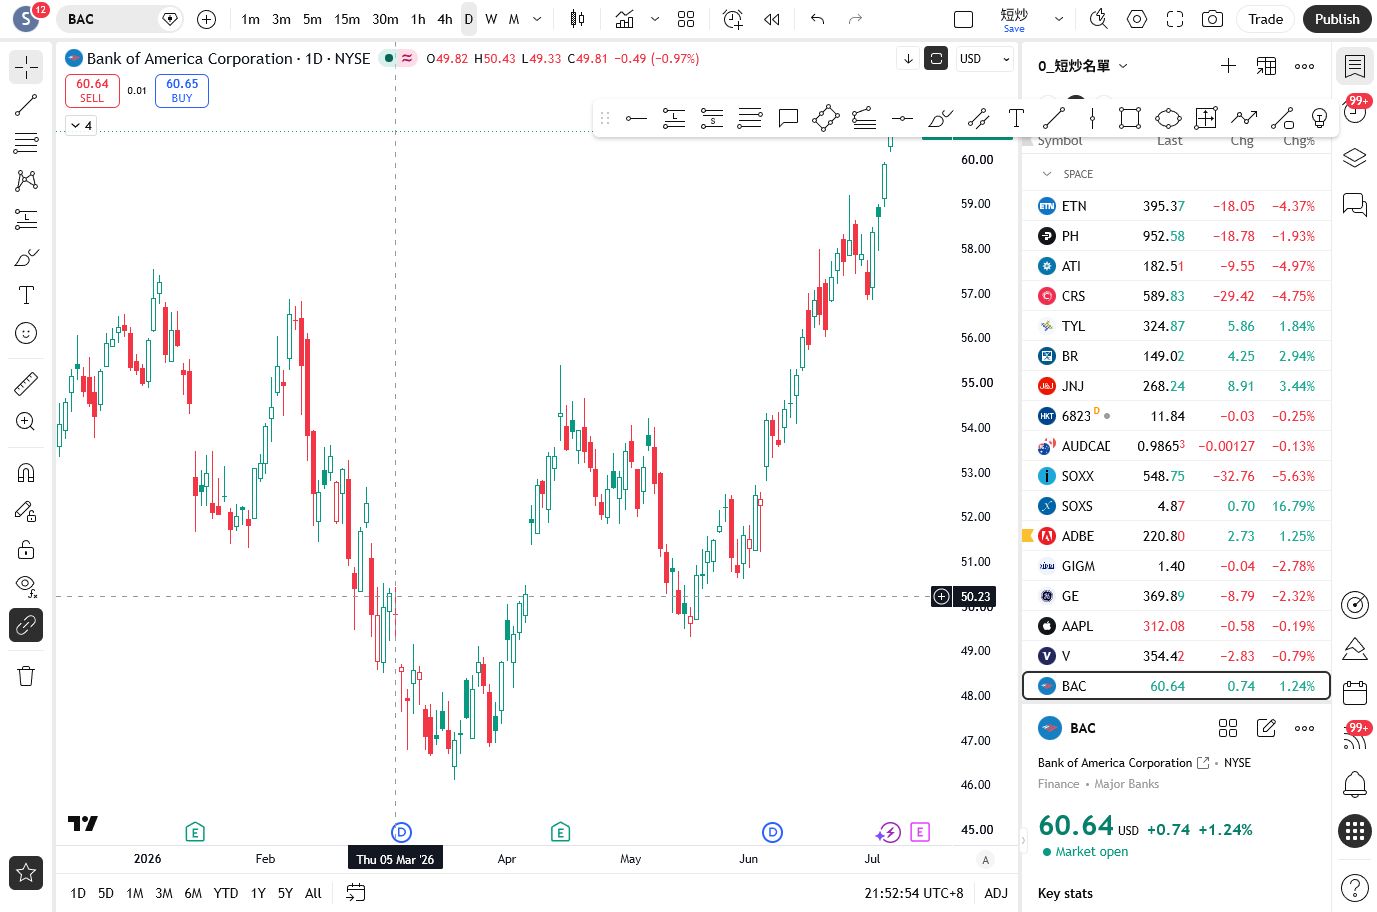Open the bar replay button
This screenshot has width=1377, height=912.
[772, 19]
